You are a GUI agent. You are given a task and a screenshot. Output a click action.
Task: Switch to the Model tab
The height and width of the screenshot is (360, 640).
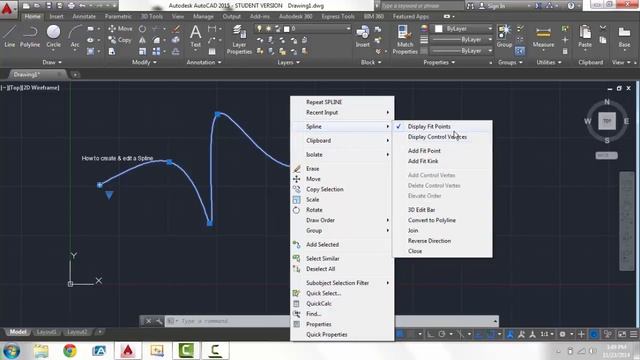tap(18, 332)
